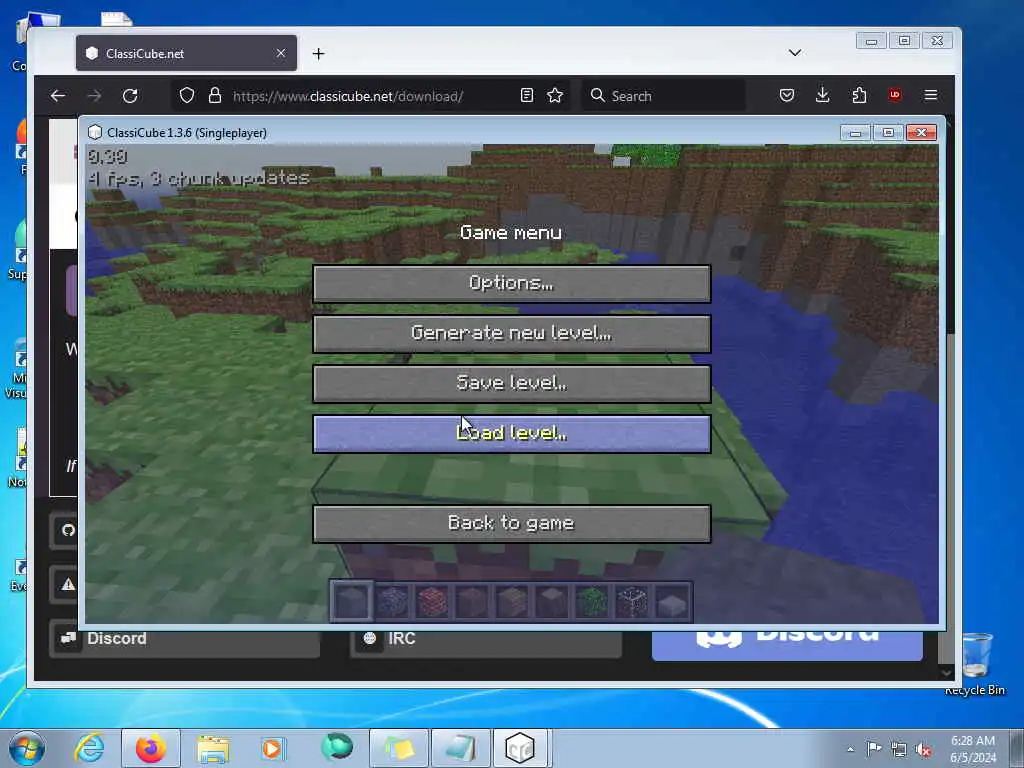The image size is (1024, 768).
Task: Select the green leaves block in hotbar
Action: pyautogui.click(x=592, y=601)
